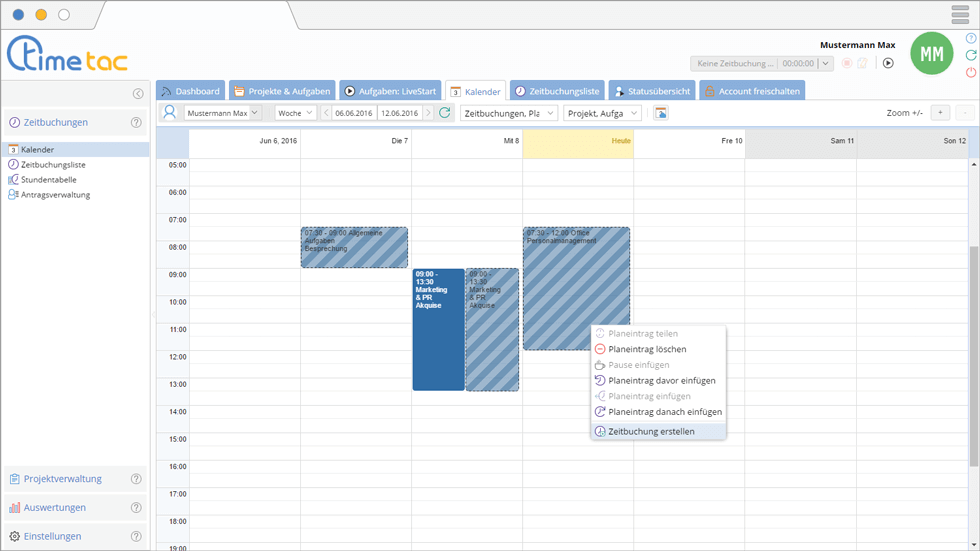
Task: Click the green reload icon under help
Action: 970,55
